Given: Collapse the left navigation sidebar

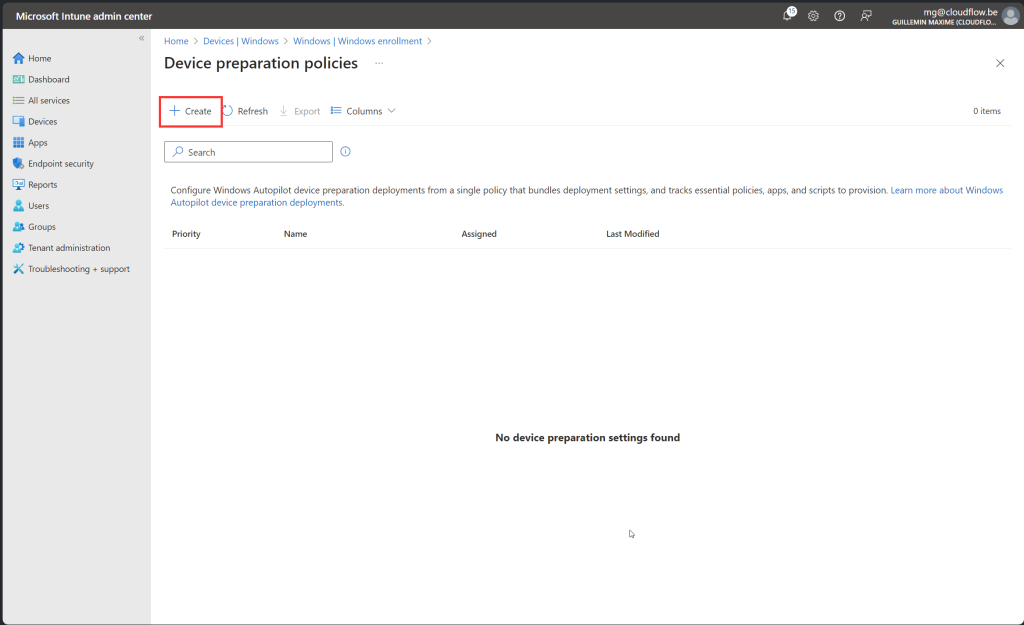Looking at the screenshot, I should (x=142, y=38).
